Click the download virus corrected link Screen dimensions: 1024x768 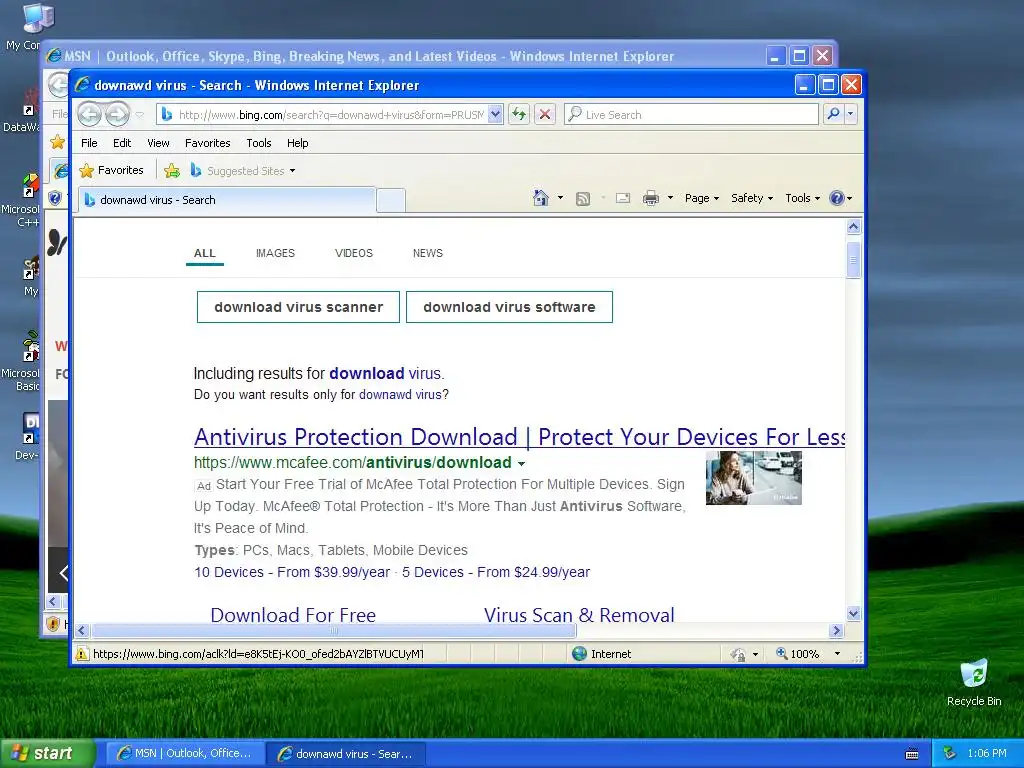tap(385, 374)
